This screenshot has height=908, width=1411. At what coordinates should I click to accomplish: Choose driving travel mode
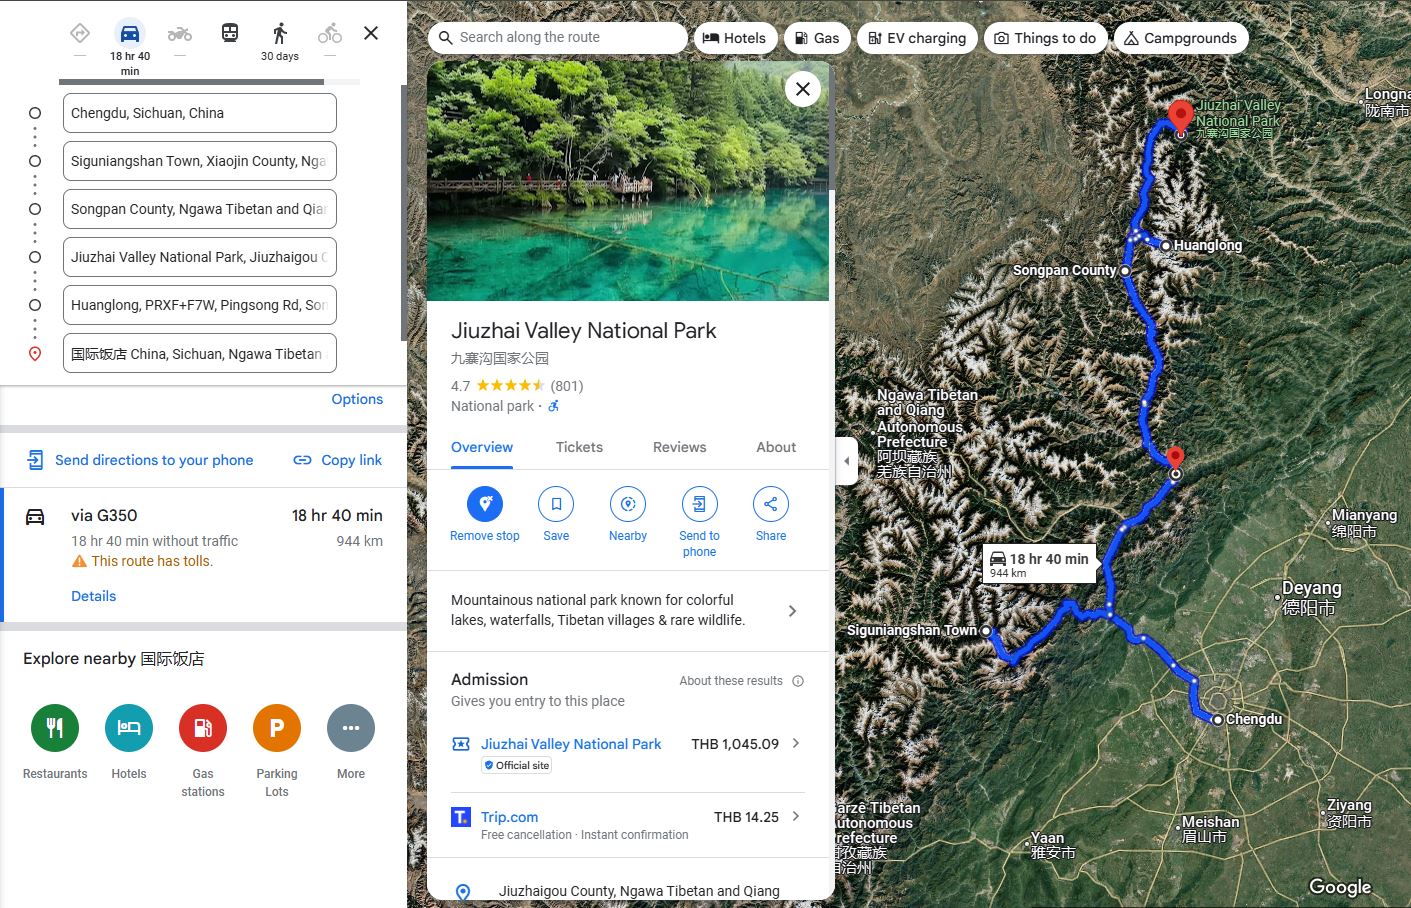130,33
